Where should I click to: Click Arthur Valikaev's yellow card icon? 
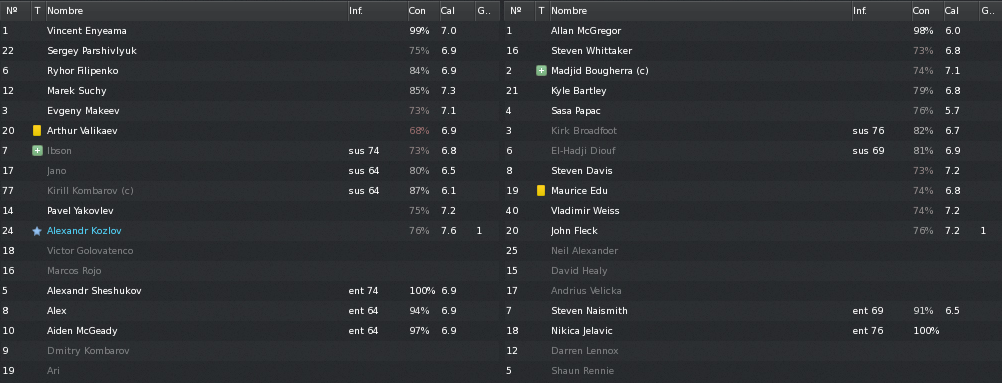(x=37, y=130)
